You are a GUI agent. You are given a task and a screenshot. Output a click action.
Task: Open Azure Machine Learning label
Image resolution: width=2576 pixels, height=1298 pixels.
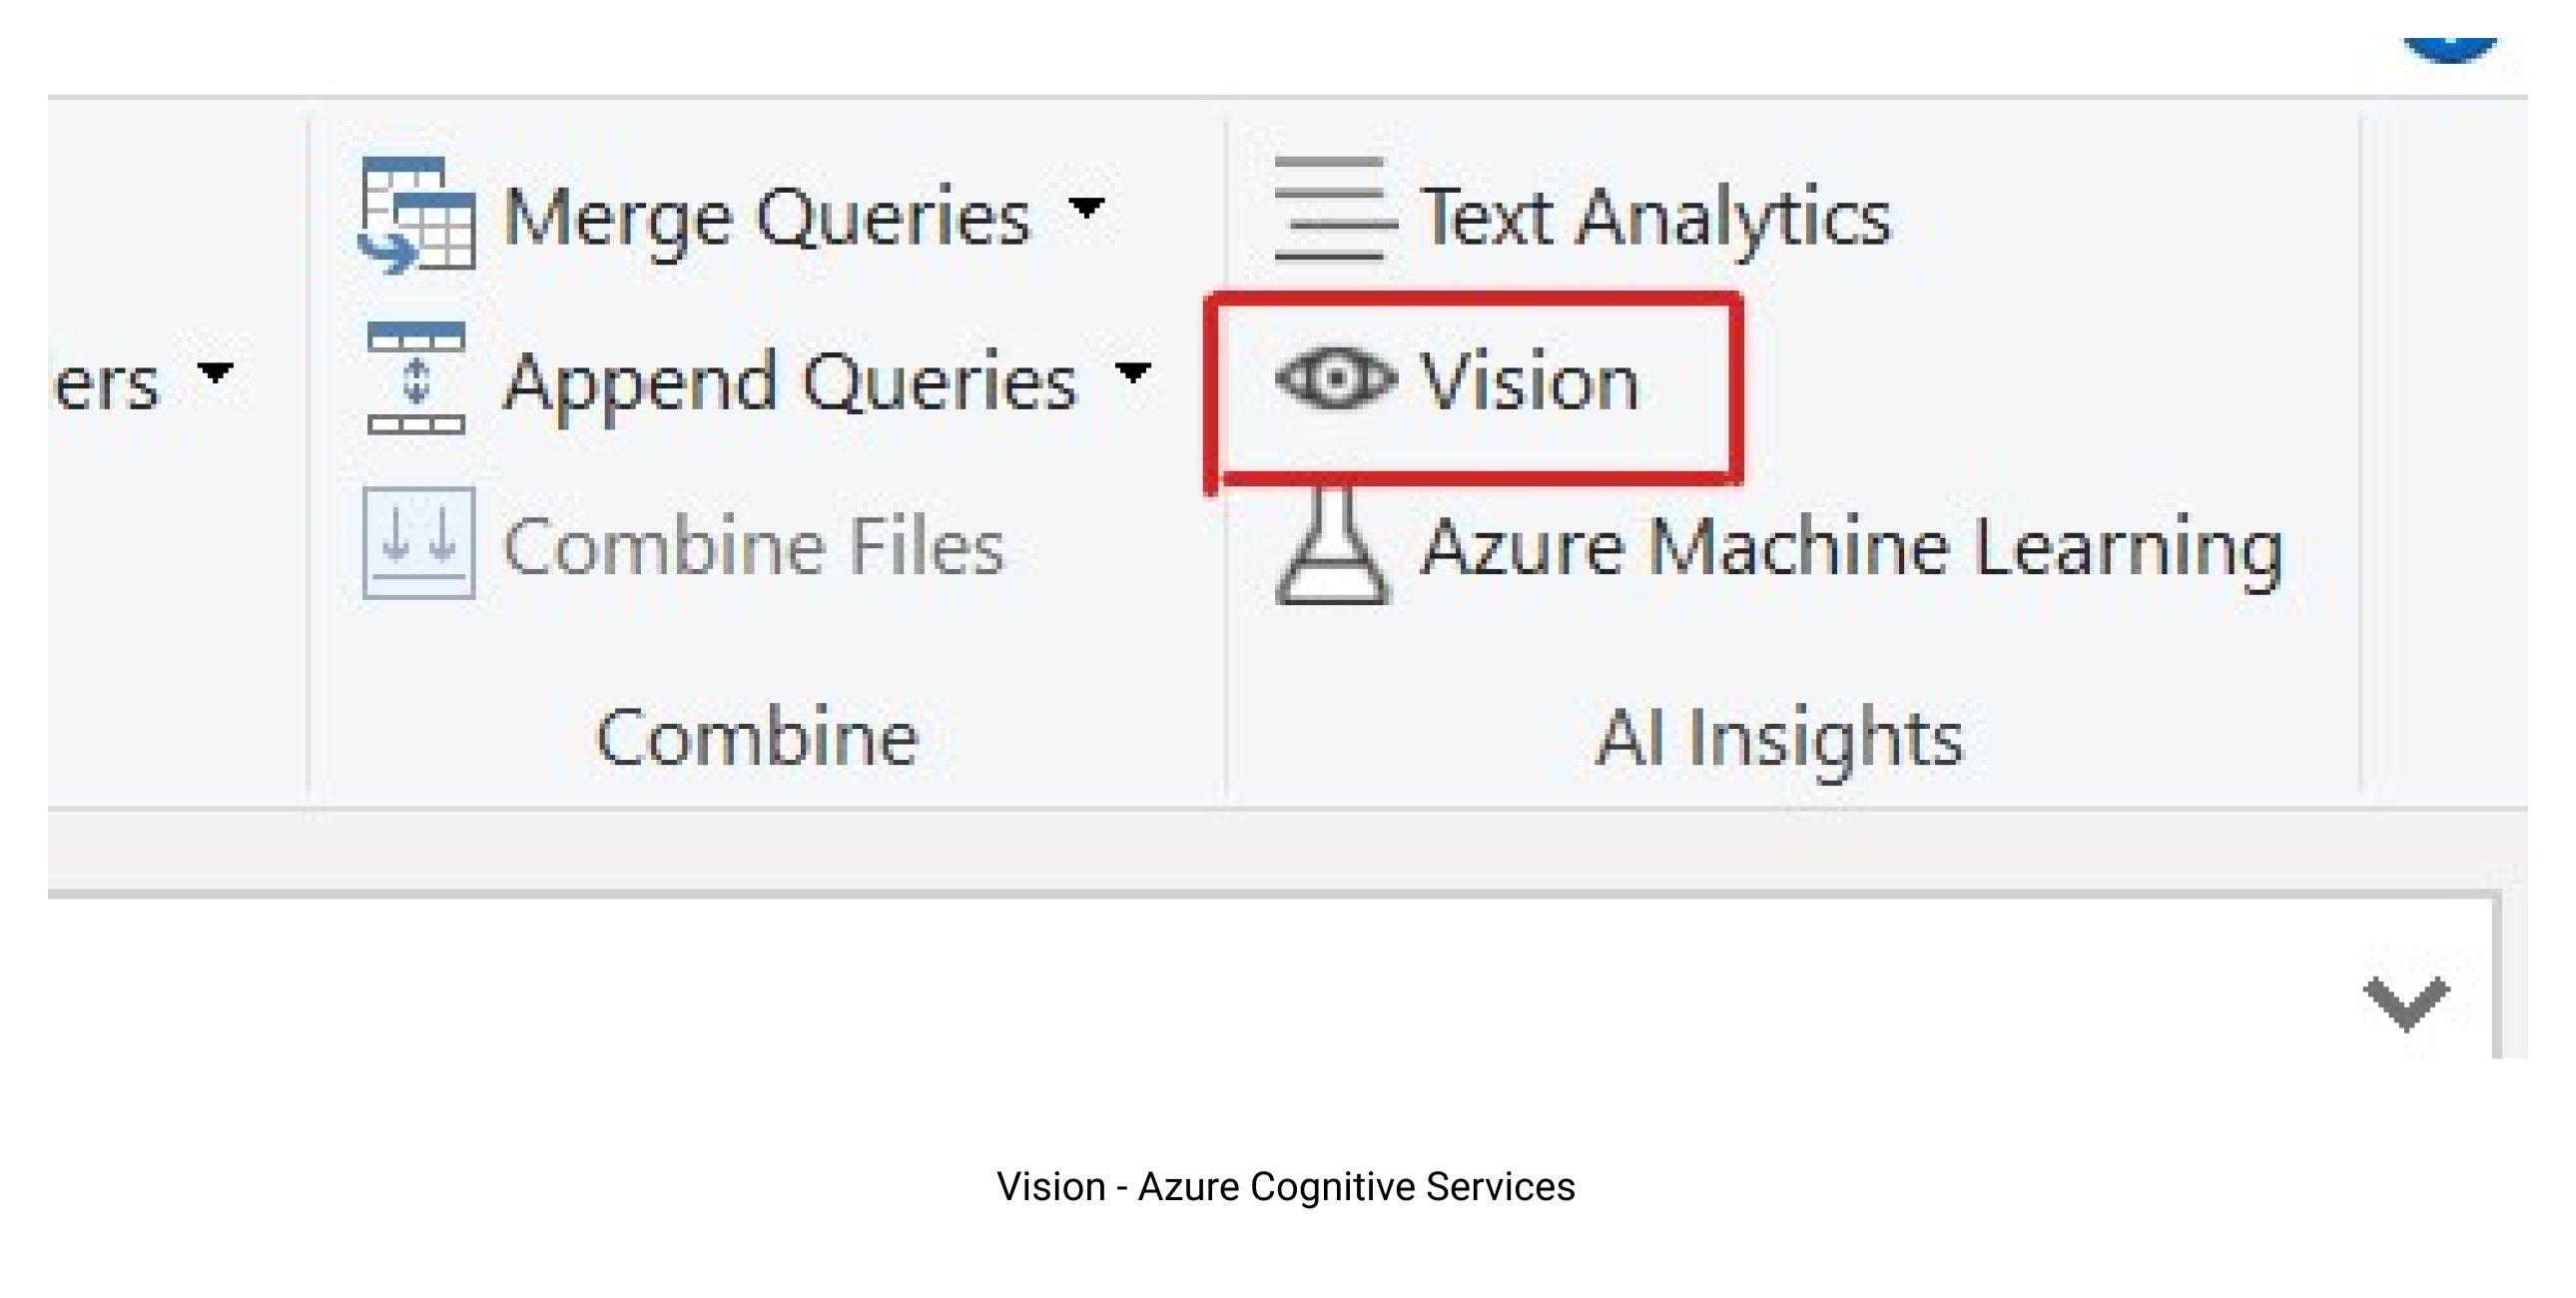point(1853,548)
